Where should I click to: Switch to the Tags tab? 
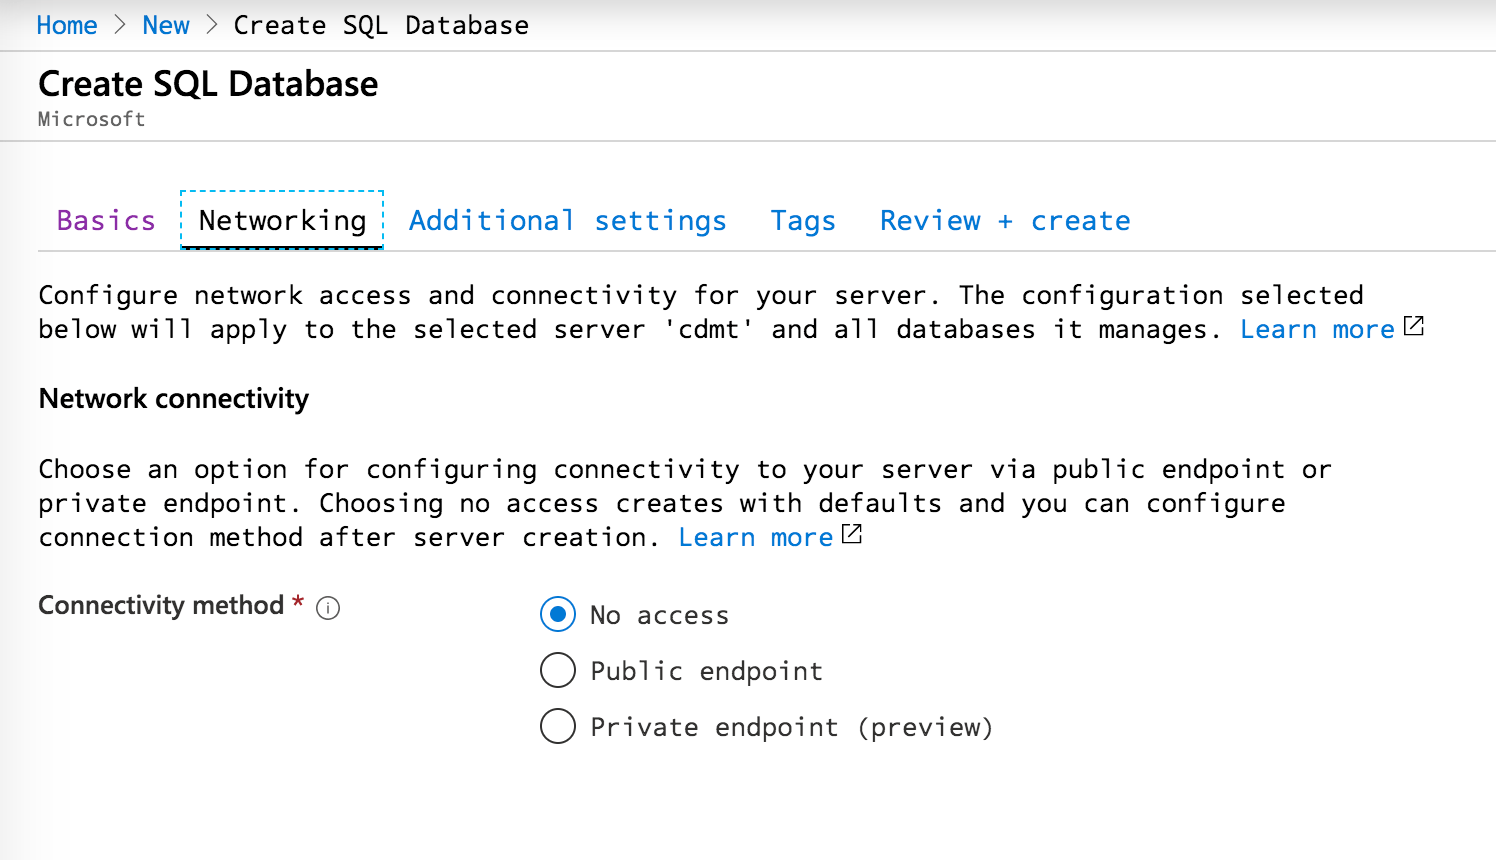pos(802,220)
